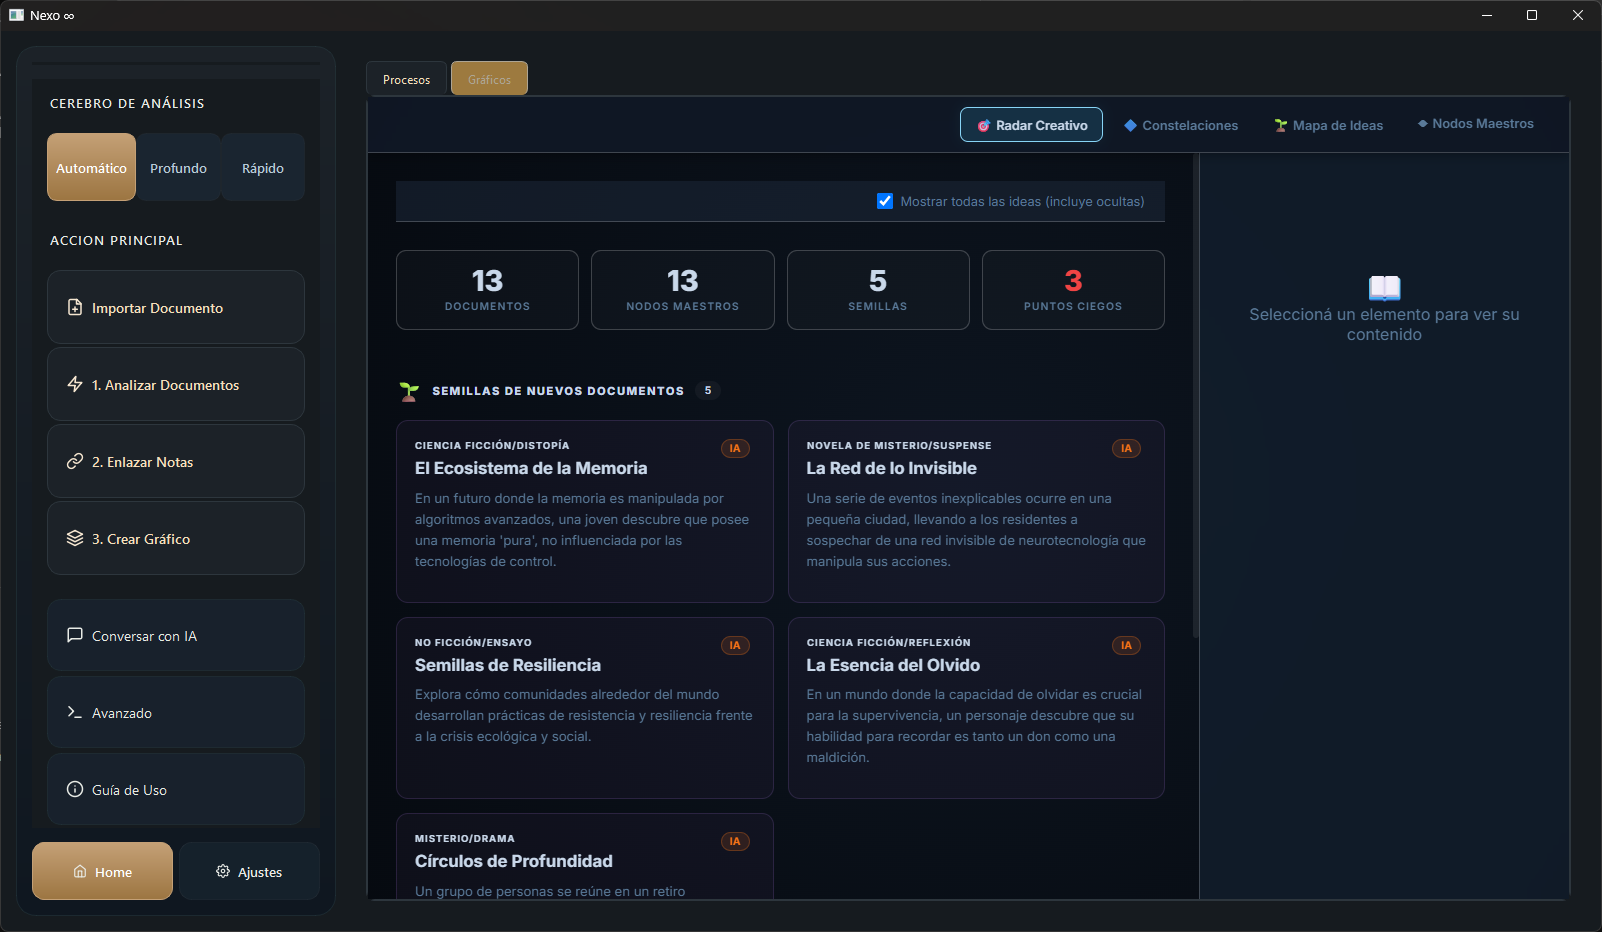Switch to the Mapa de Ideas view

(1328, 125)
